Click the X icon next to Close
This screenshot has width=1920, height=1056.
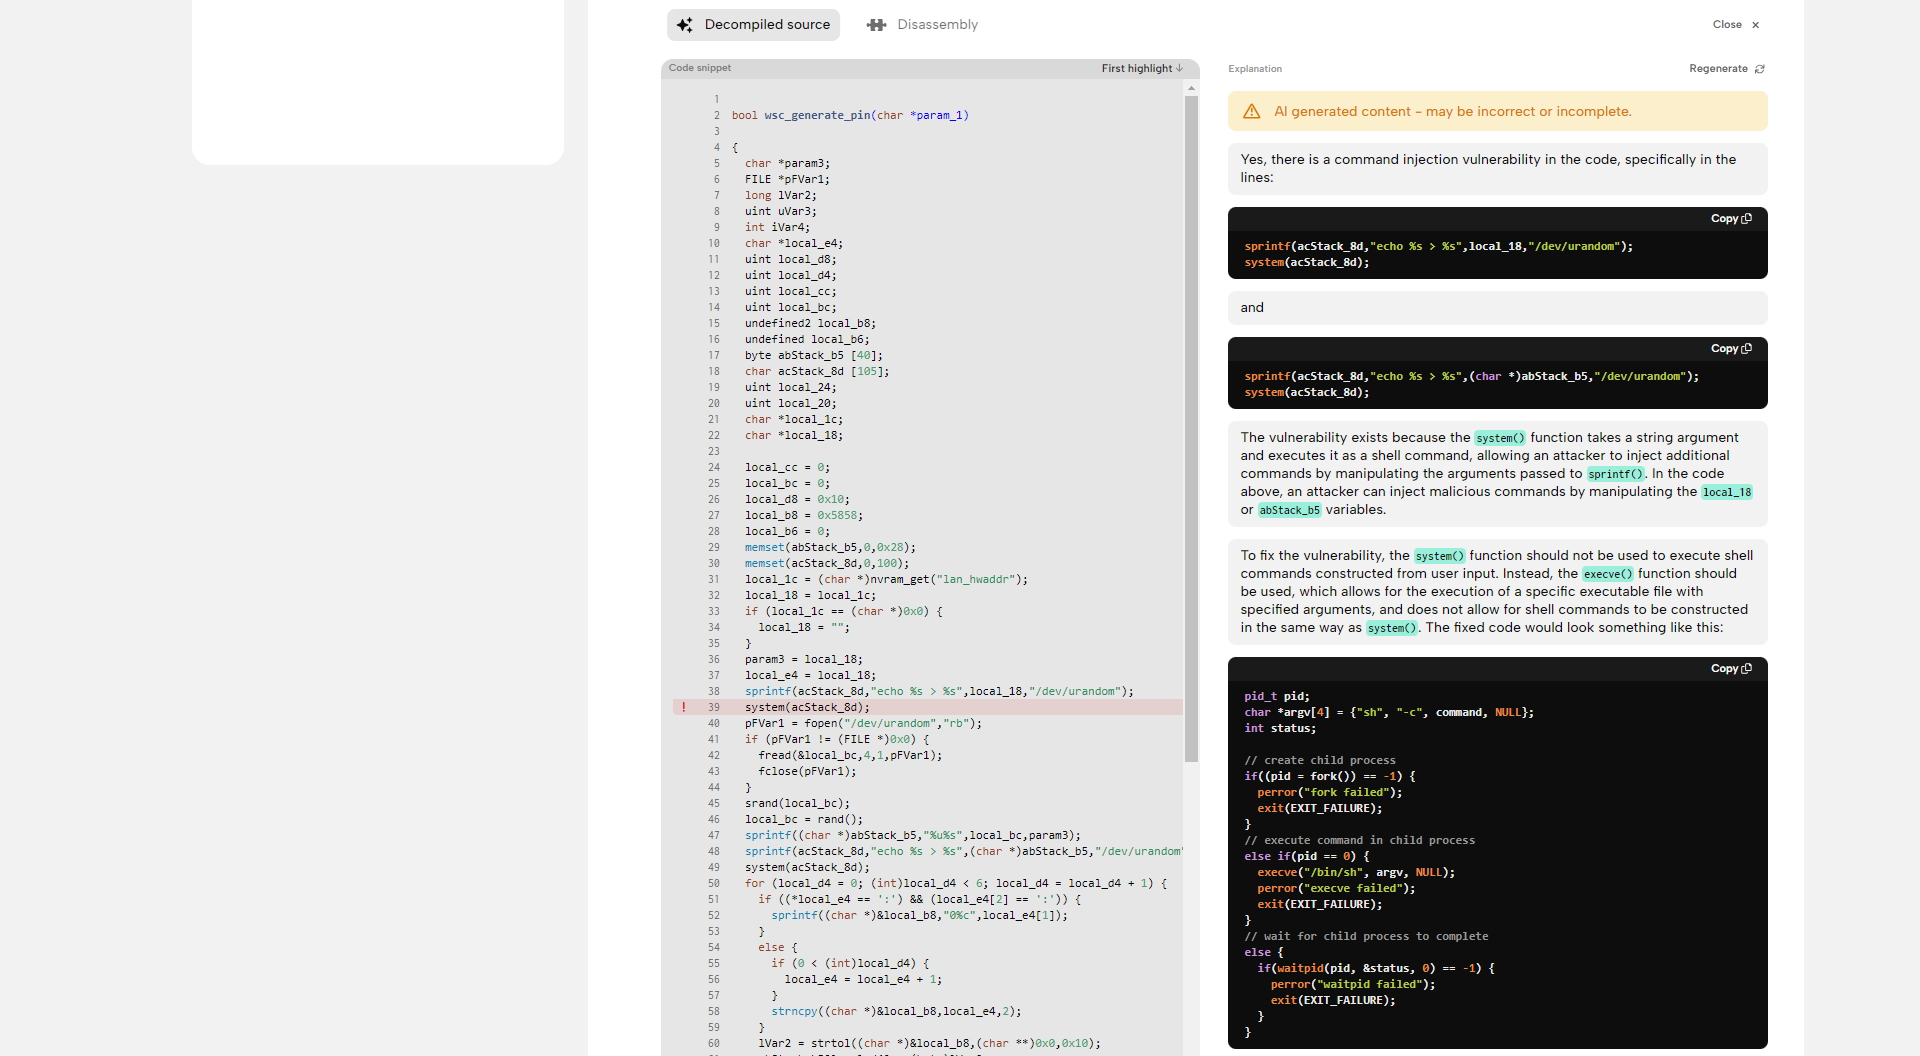[1755, 24]
